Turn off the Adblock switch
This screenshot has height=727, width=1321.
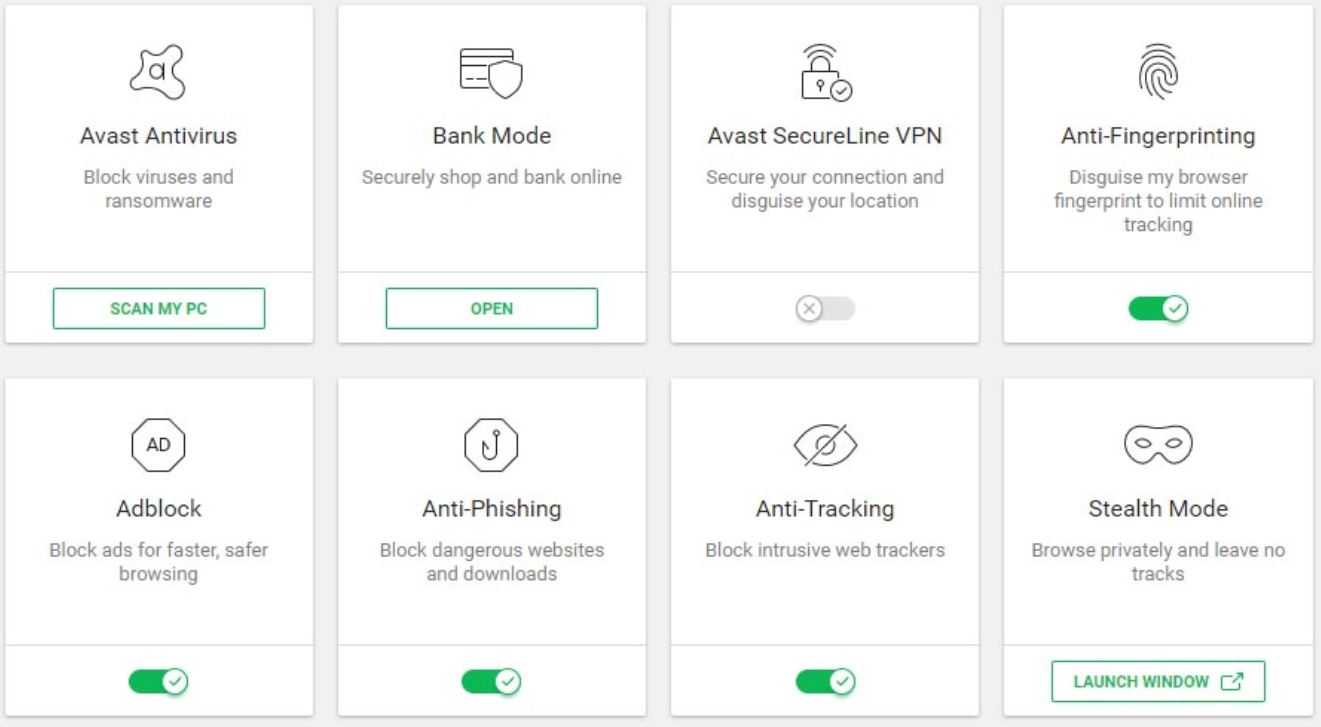click(x=158, y=682)
